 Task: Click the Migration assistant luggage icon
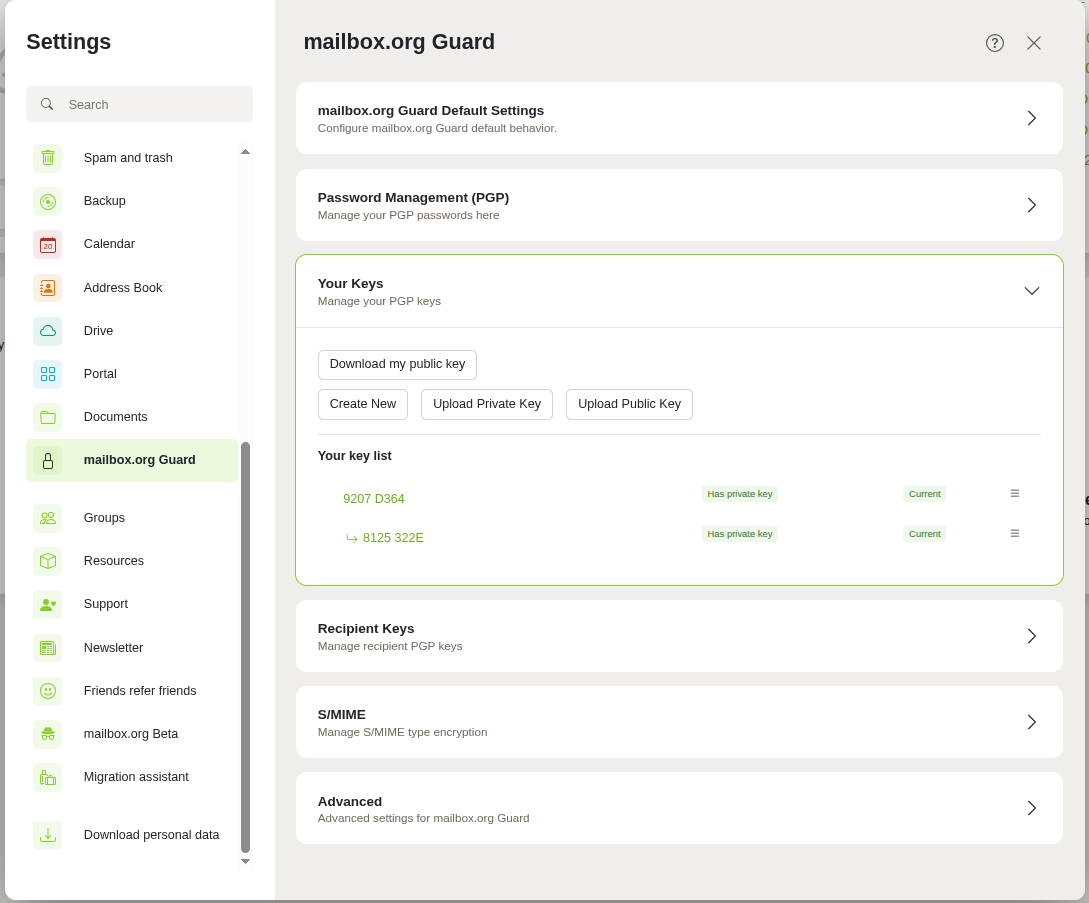48,777
